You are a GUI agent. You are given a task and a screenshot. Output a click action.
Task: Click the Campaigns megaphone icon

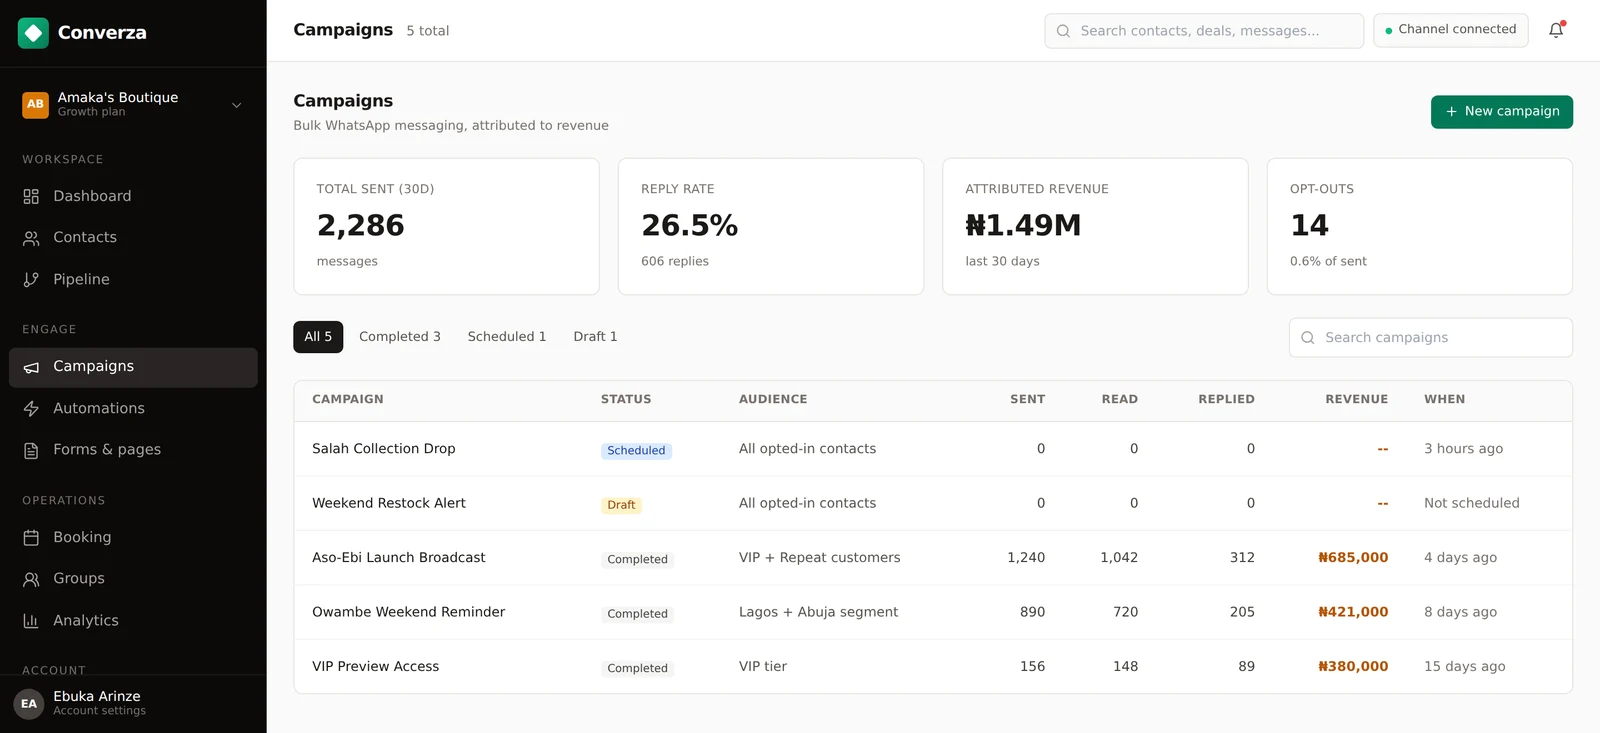point(31,367)
